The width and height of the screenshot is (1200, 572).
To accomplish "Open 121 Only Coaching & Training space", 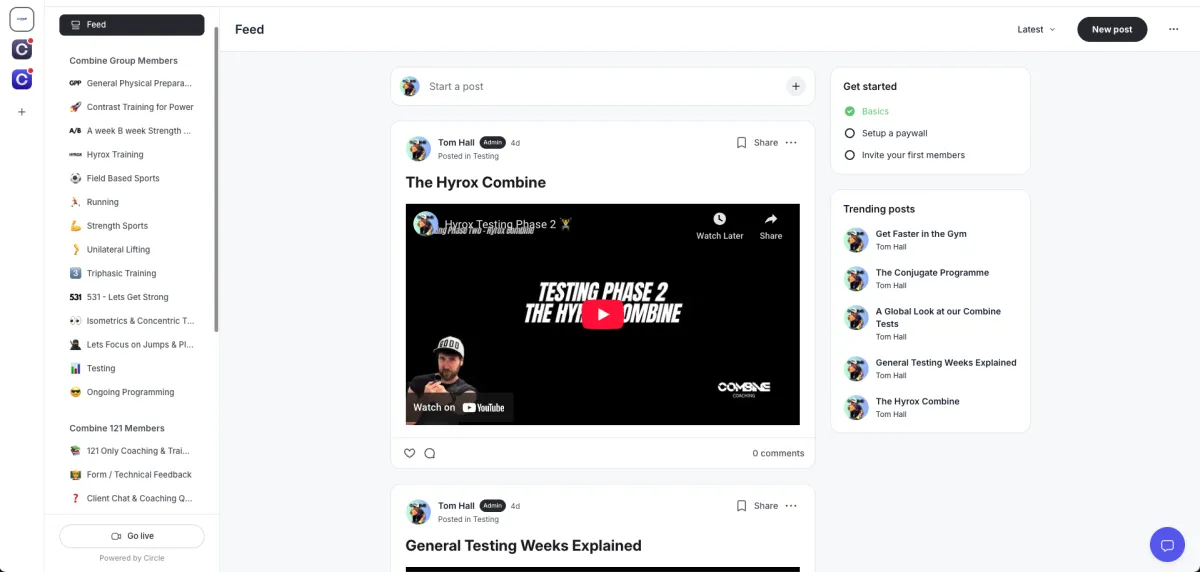I will tap(132, 451).
